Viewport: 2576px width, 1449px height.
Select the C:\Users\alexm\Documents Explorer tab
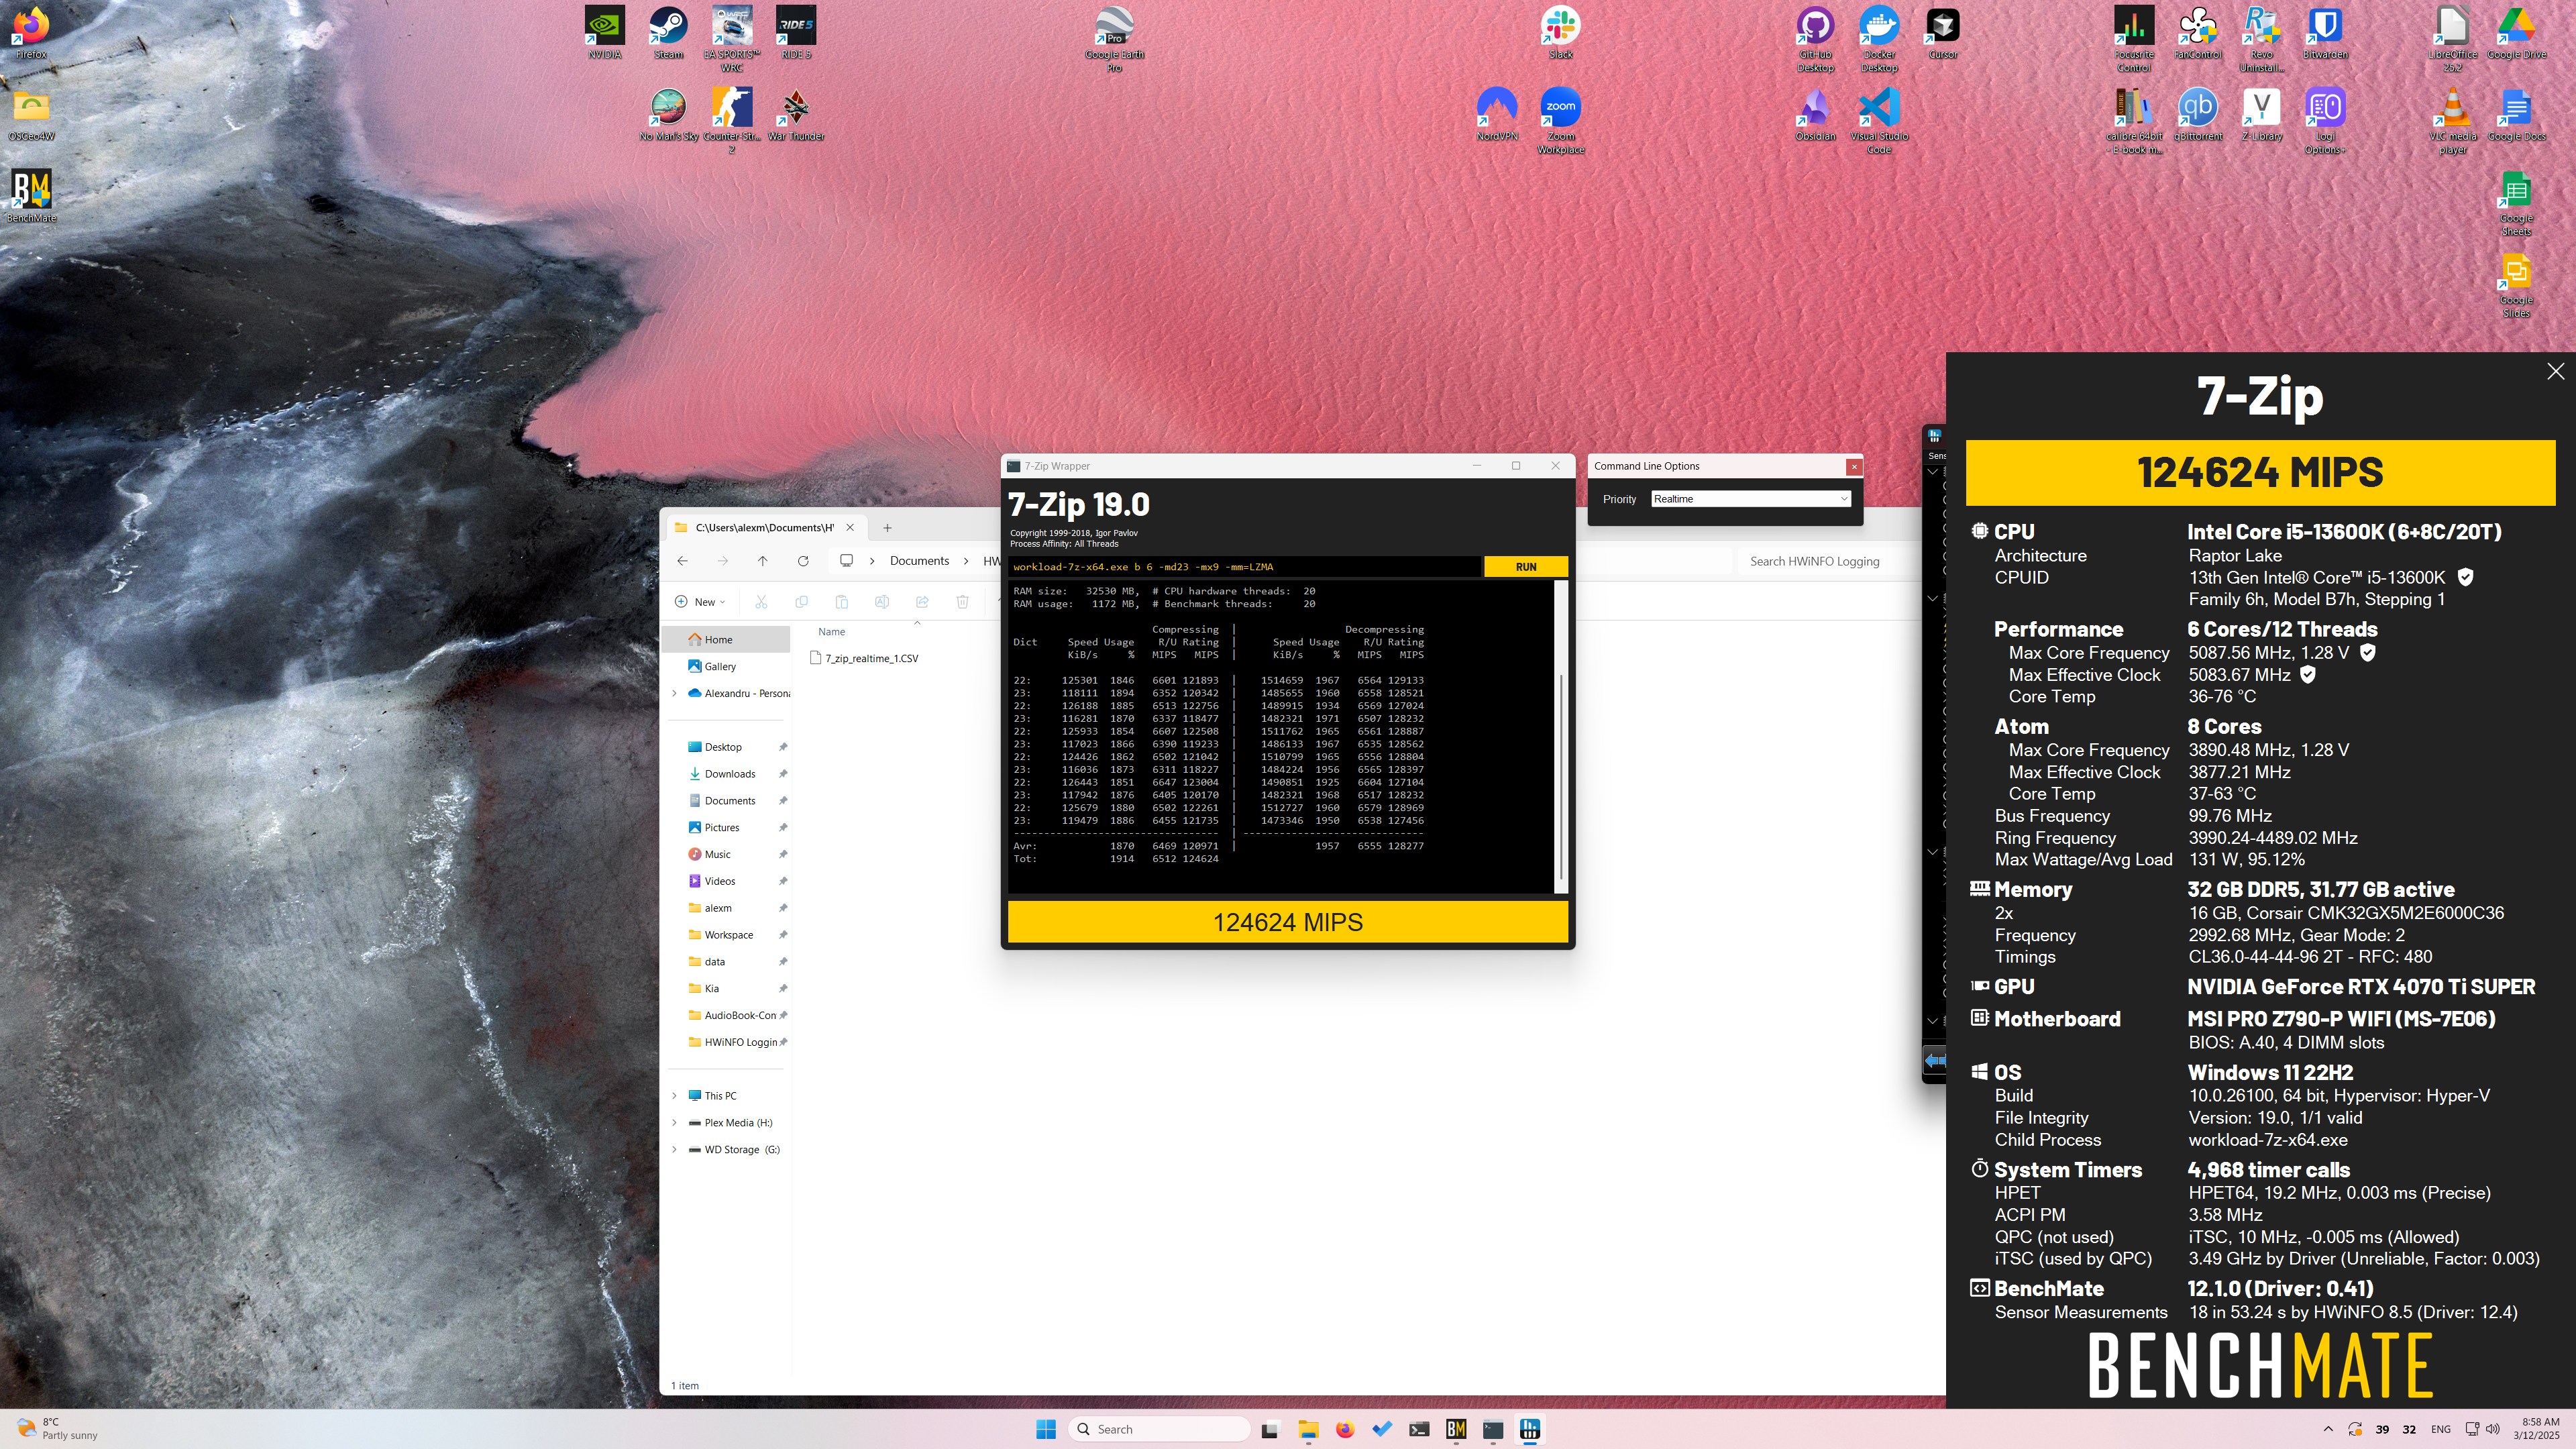[x=764, y=528]
